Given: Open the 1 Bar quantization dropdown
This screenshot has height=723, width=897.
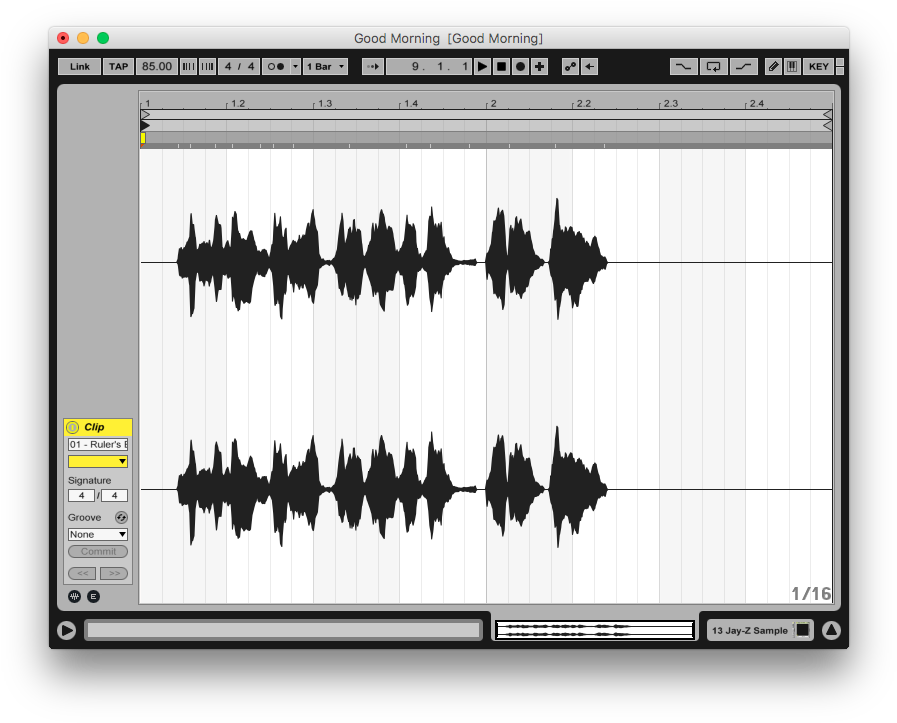Looking at the screenshot, I should 325,66.
